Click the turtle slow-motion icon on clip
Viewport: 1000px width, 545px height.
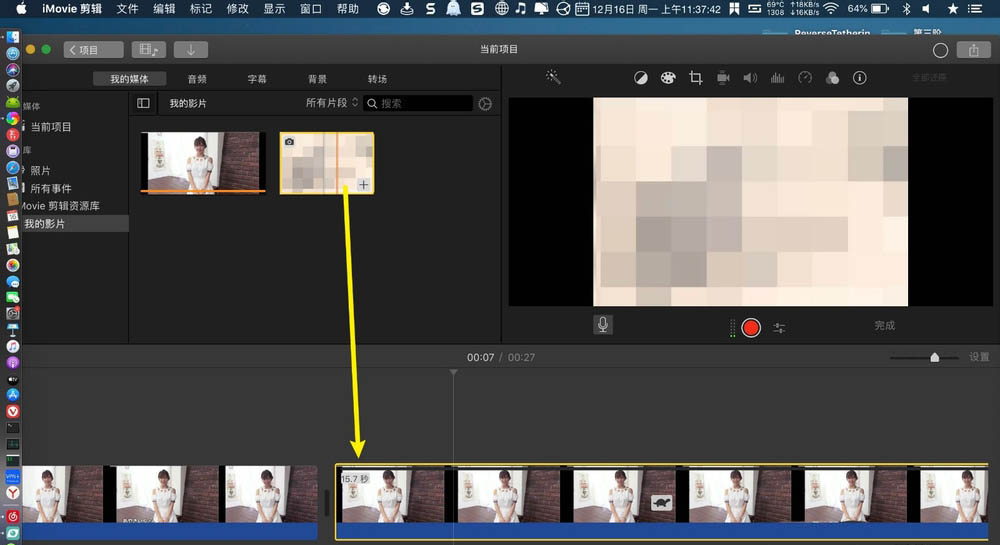[662, 503]
